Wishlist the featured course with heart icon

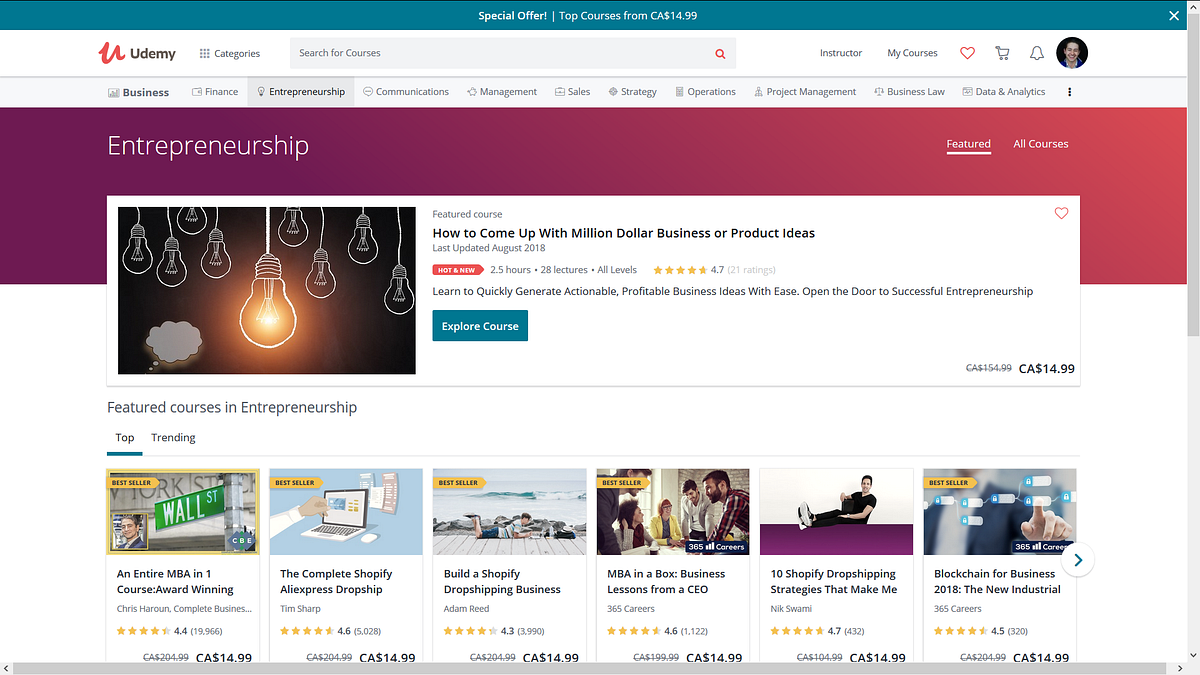1061,213
